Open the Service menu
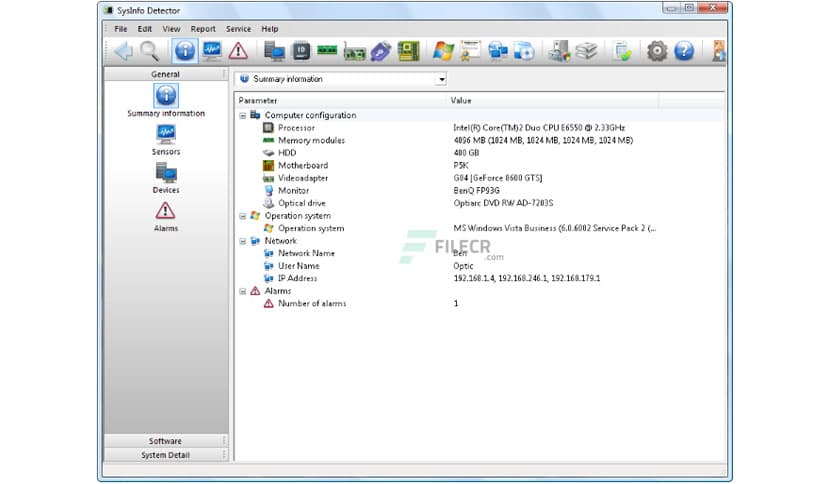 tap(238, 29)
